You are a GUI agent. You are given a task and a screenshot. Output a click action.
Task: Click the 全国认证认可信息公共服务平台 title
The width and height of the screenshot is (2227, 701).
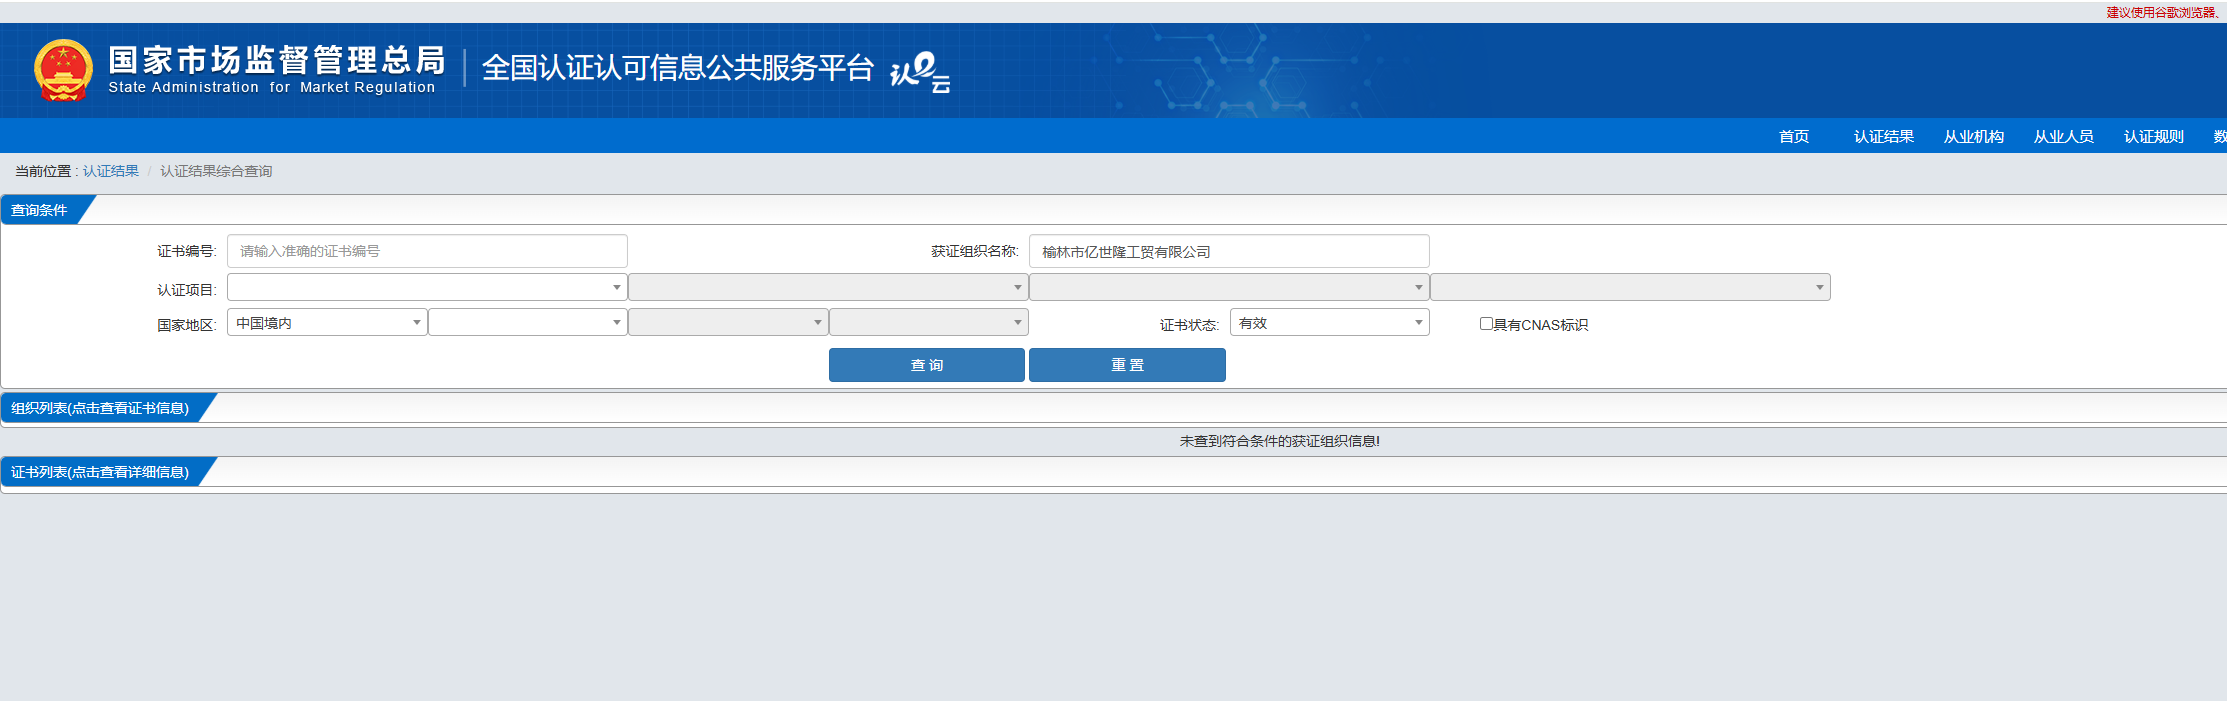(678, 67)
